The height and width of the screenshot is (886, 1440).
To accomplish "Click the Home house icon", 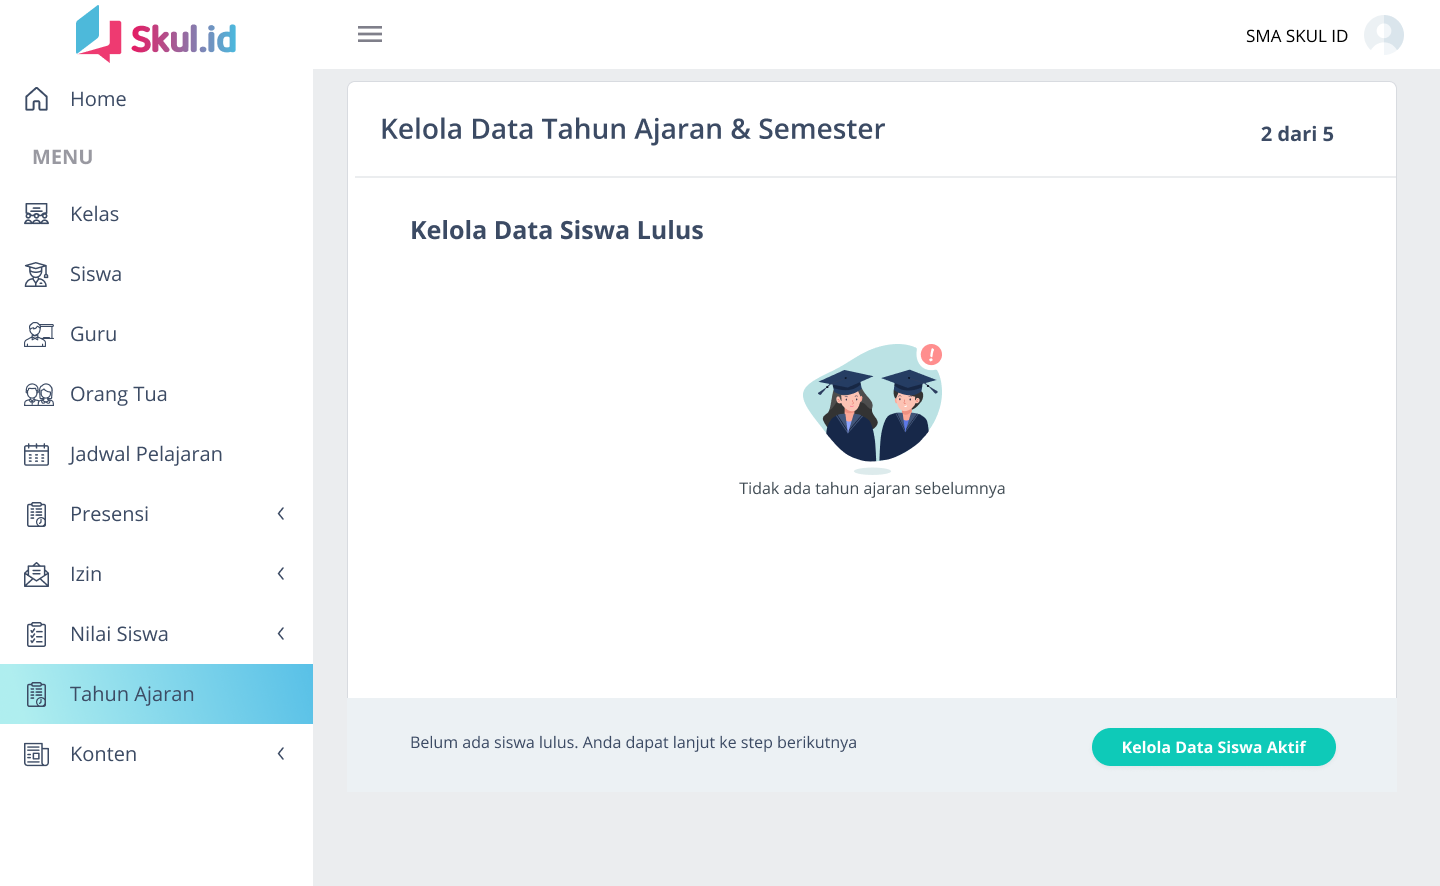I will coord(37,99).
